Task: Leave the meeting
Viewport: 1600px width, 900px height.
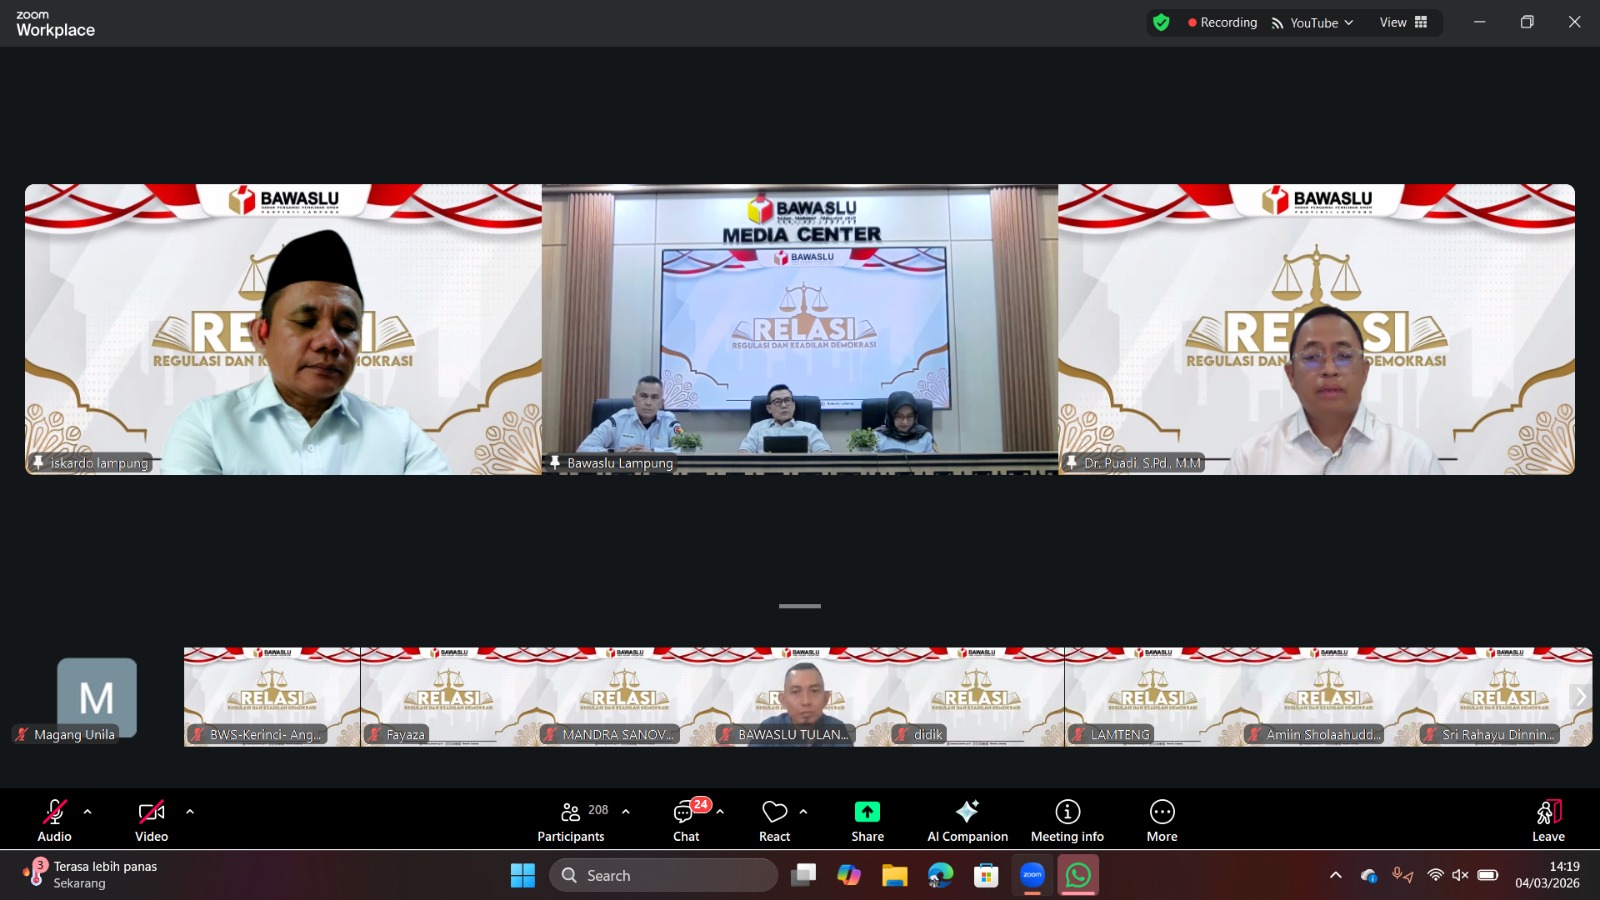Action: click(x=1548, y=820)
